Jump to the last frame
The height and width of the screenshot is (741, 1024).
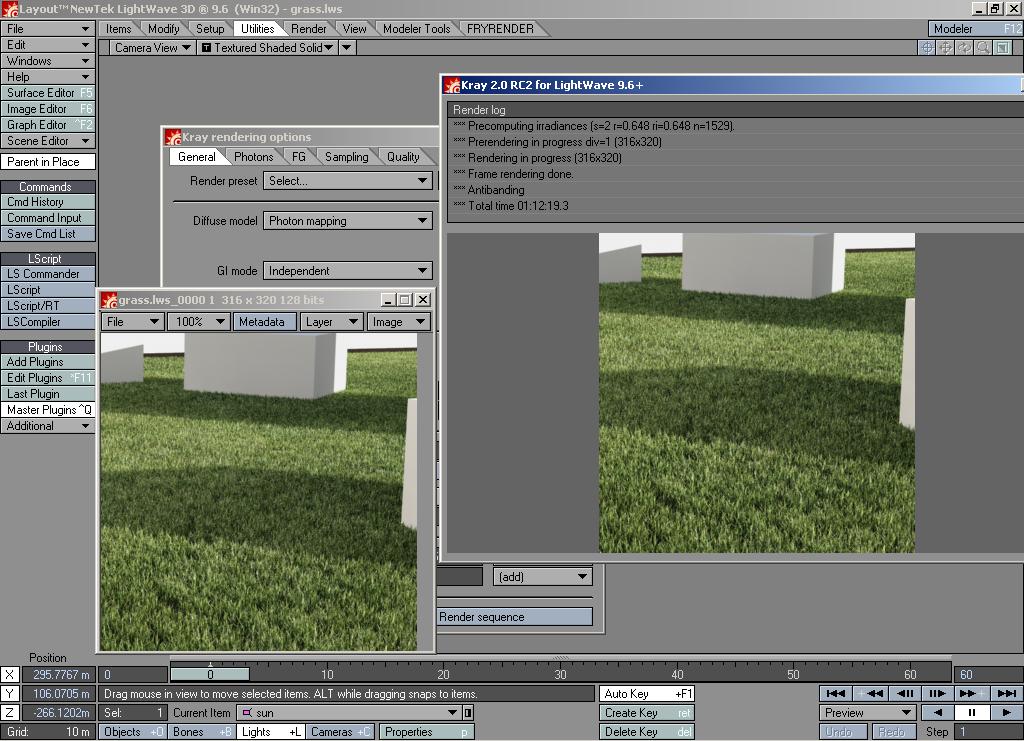(x=1006, y=693)
